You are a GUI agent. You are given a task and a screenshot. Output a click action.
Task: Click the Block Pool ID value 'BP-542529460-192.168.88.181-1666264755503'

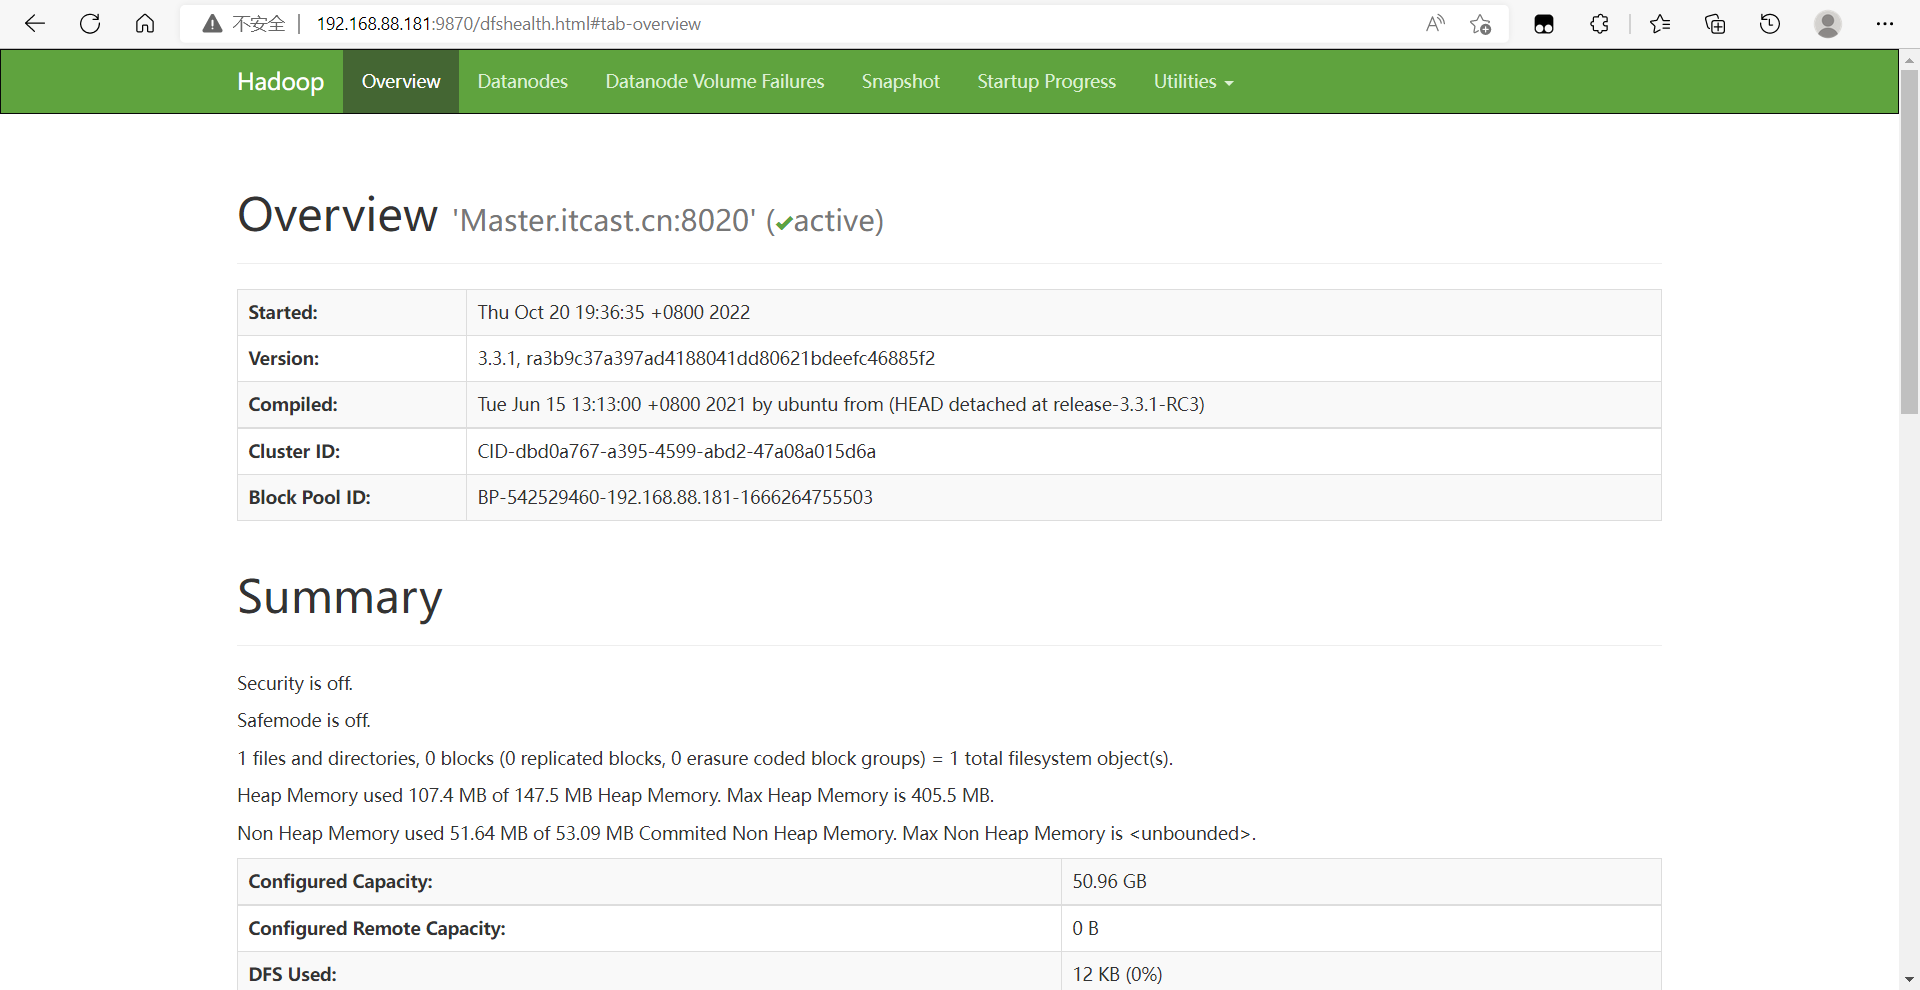(675, 498)
